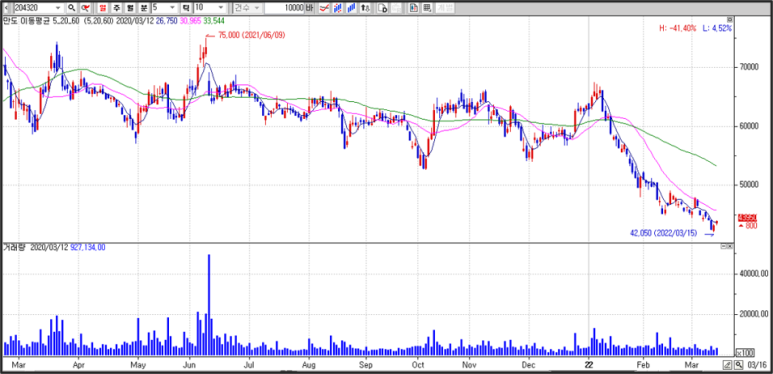
Task: Switch to line chart icon
Action: pyautogui.click(x=324, y=8)
